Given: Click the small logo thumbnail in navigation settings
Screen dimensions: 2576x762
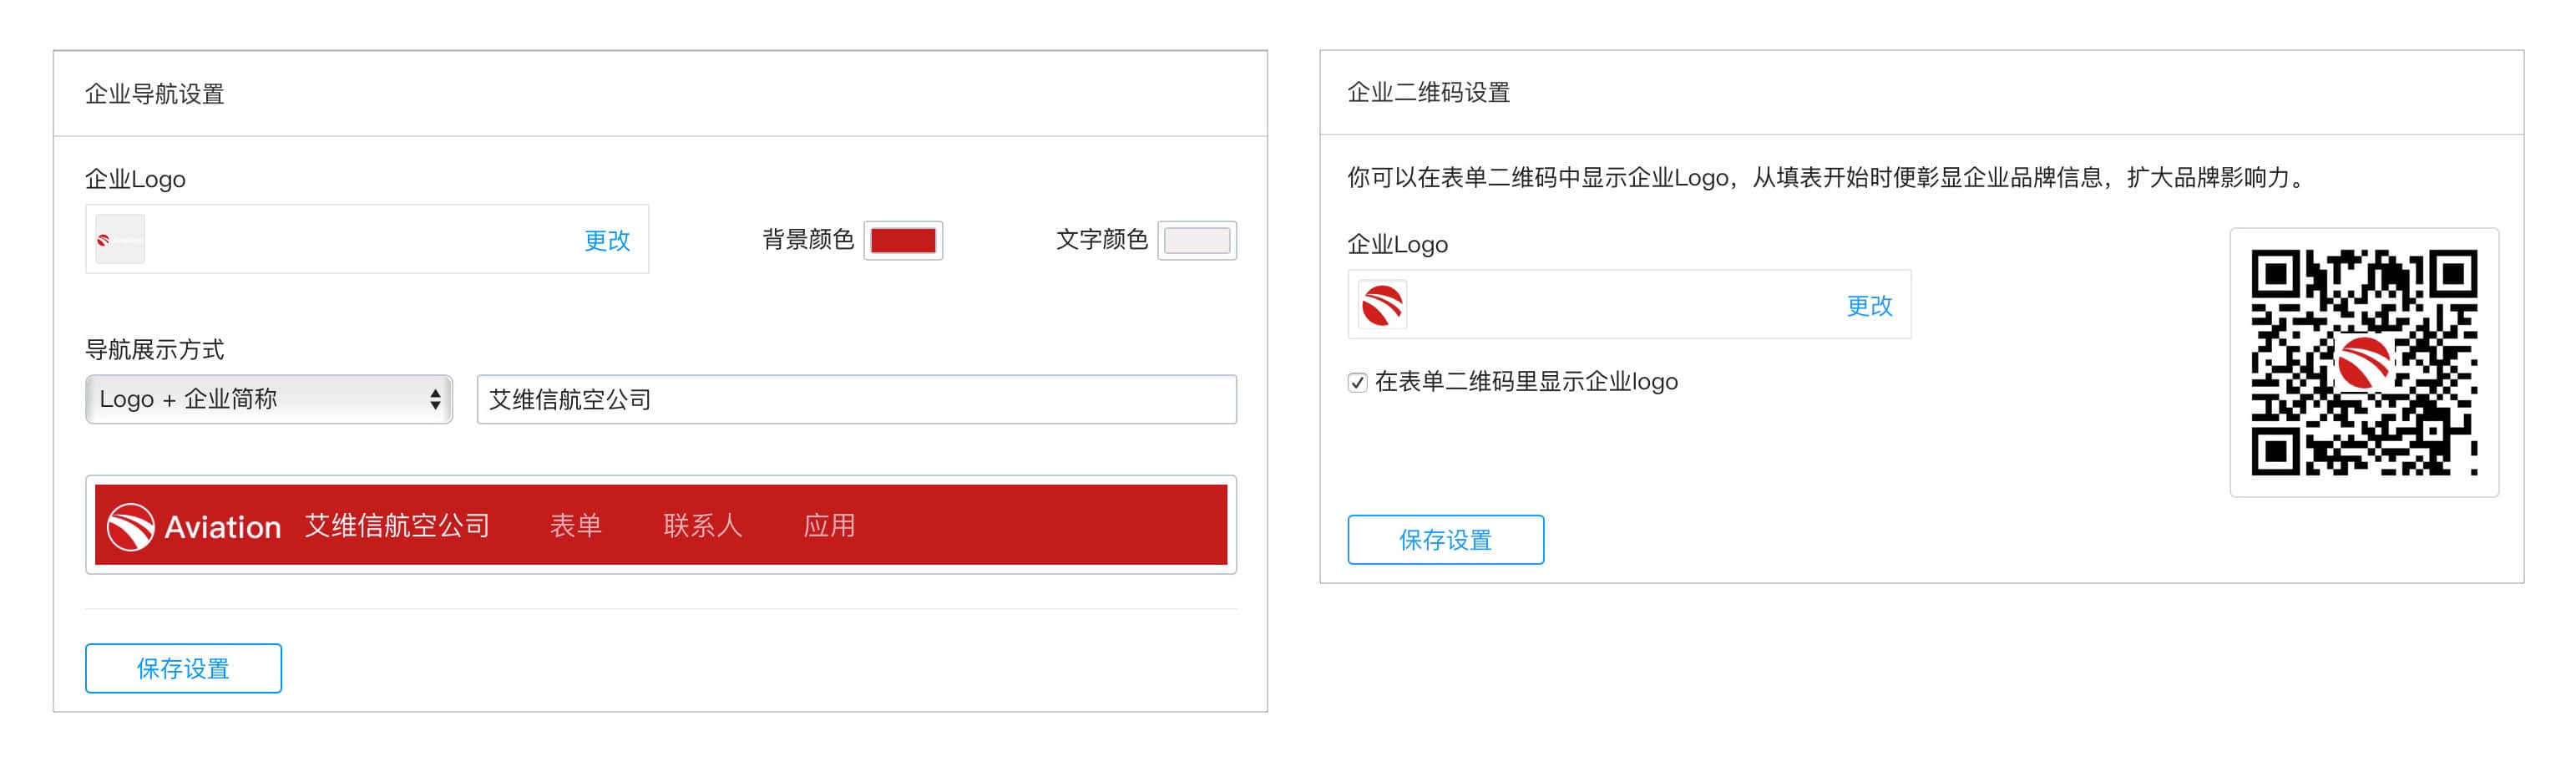Looking at the screenshot, I should point(120,240).
